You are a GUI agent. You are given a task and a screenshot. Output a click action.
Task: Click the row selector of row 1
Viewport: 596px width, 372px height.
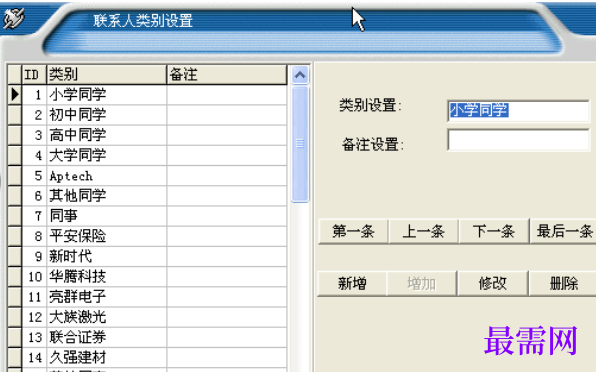(x=15, y=95)
